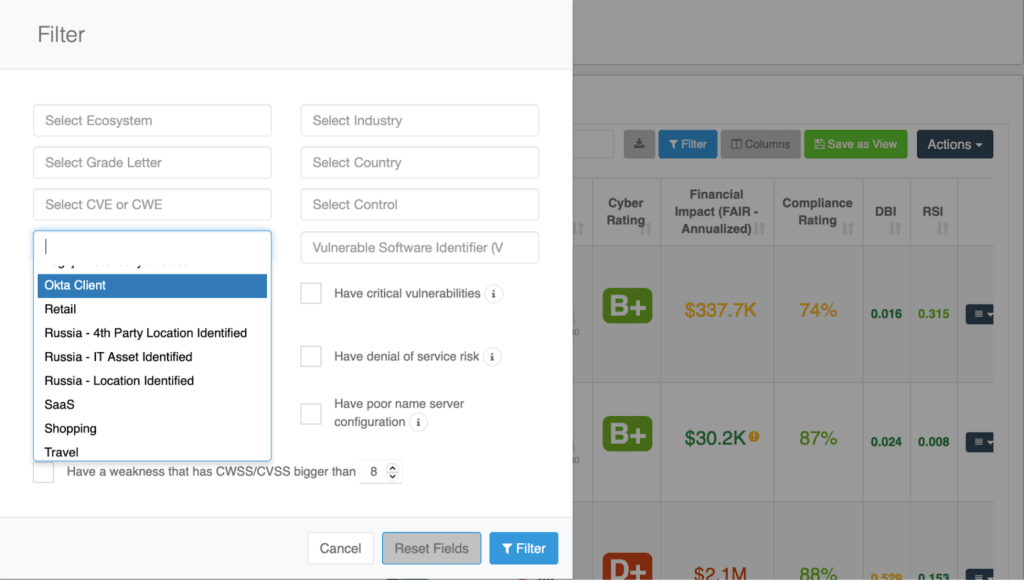1024x580 pixels.
Task: Sort by the DBI column arrows
Action: pyautogui.click(x=894, y=230)
